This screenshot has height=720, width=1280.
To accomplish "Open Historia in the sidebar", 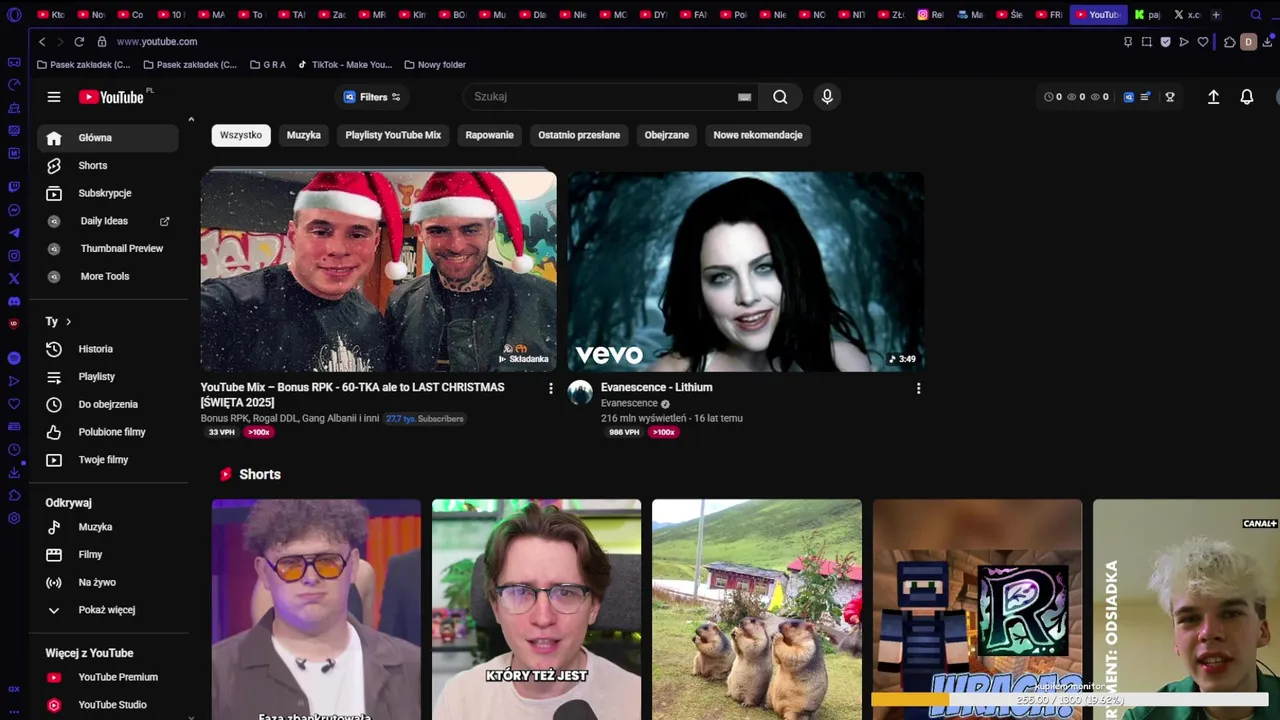I will 108,349.
